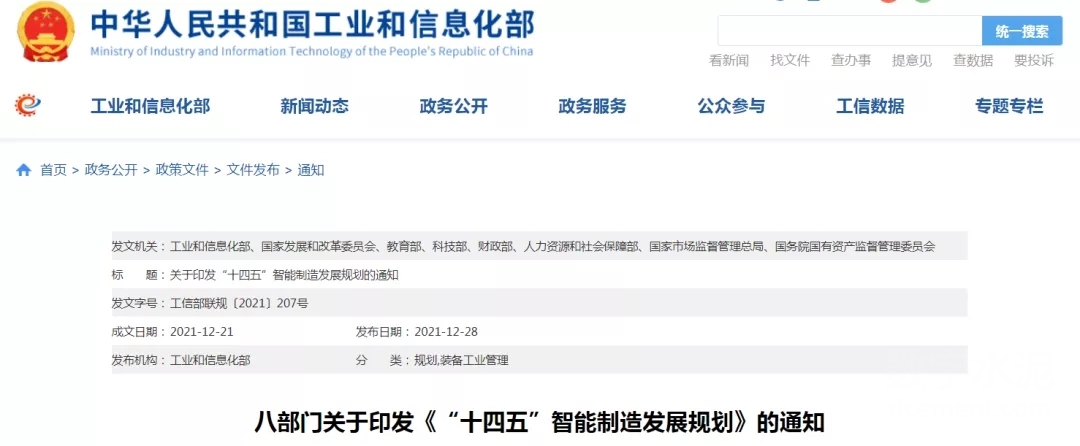1080x446 pixels.
Task: Click the 发布日期 value 2021-12-28
Action: (x=446, y=332)
